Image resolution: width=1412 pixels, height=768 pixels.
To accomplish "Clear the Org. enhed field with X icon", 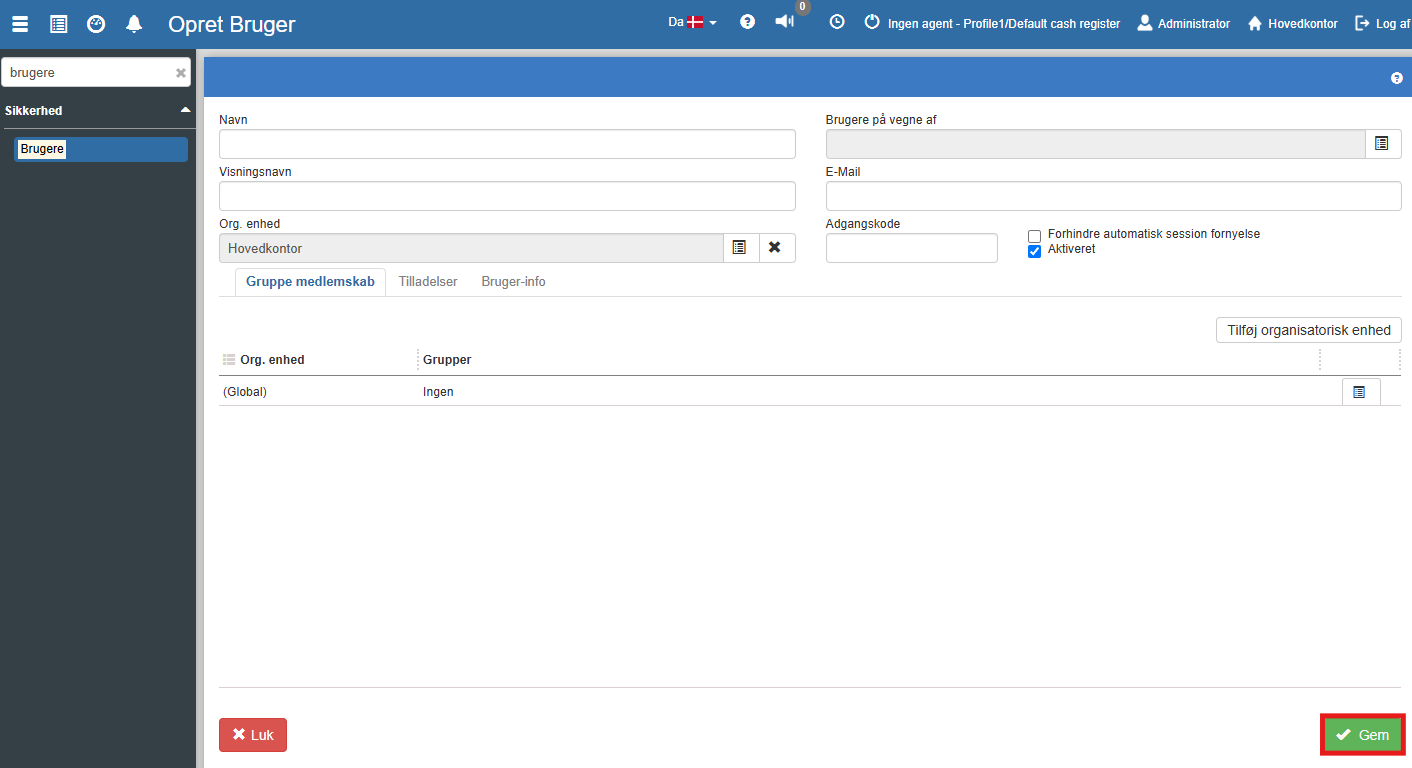I will (775, 247).
